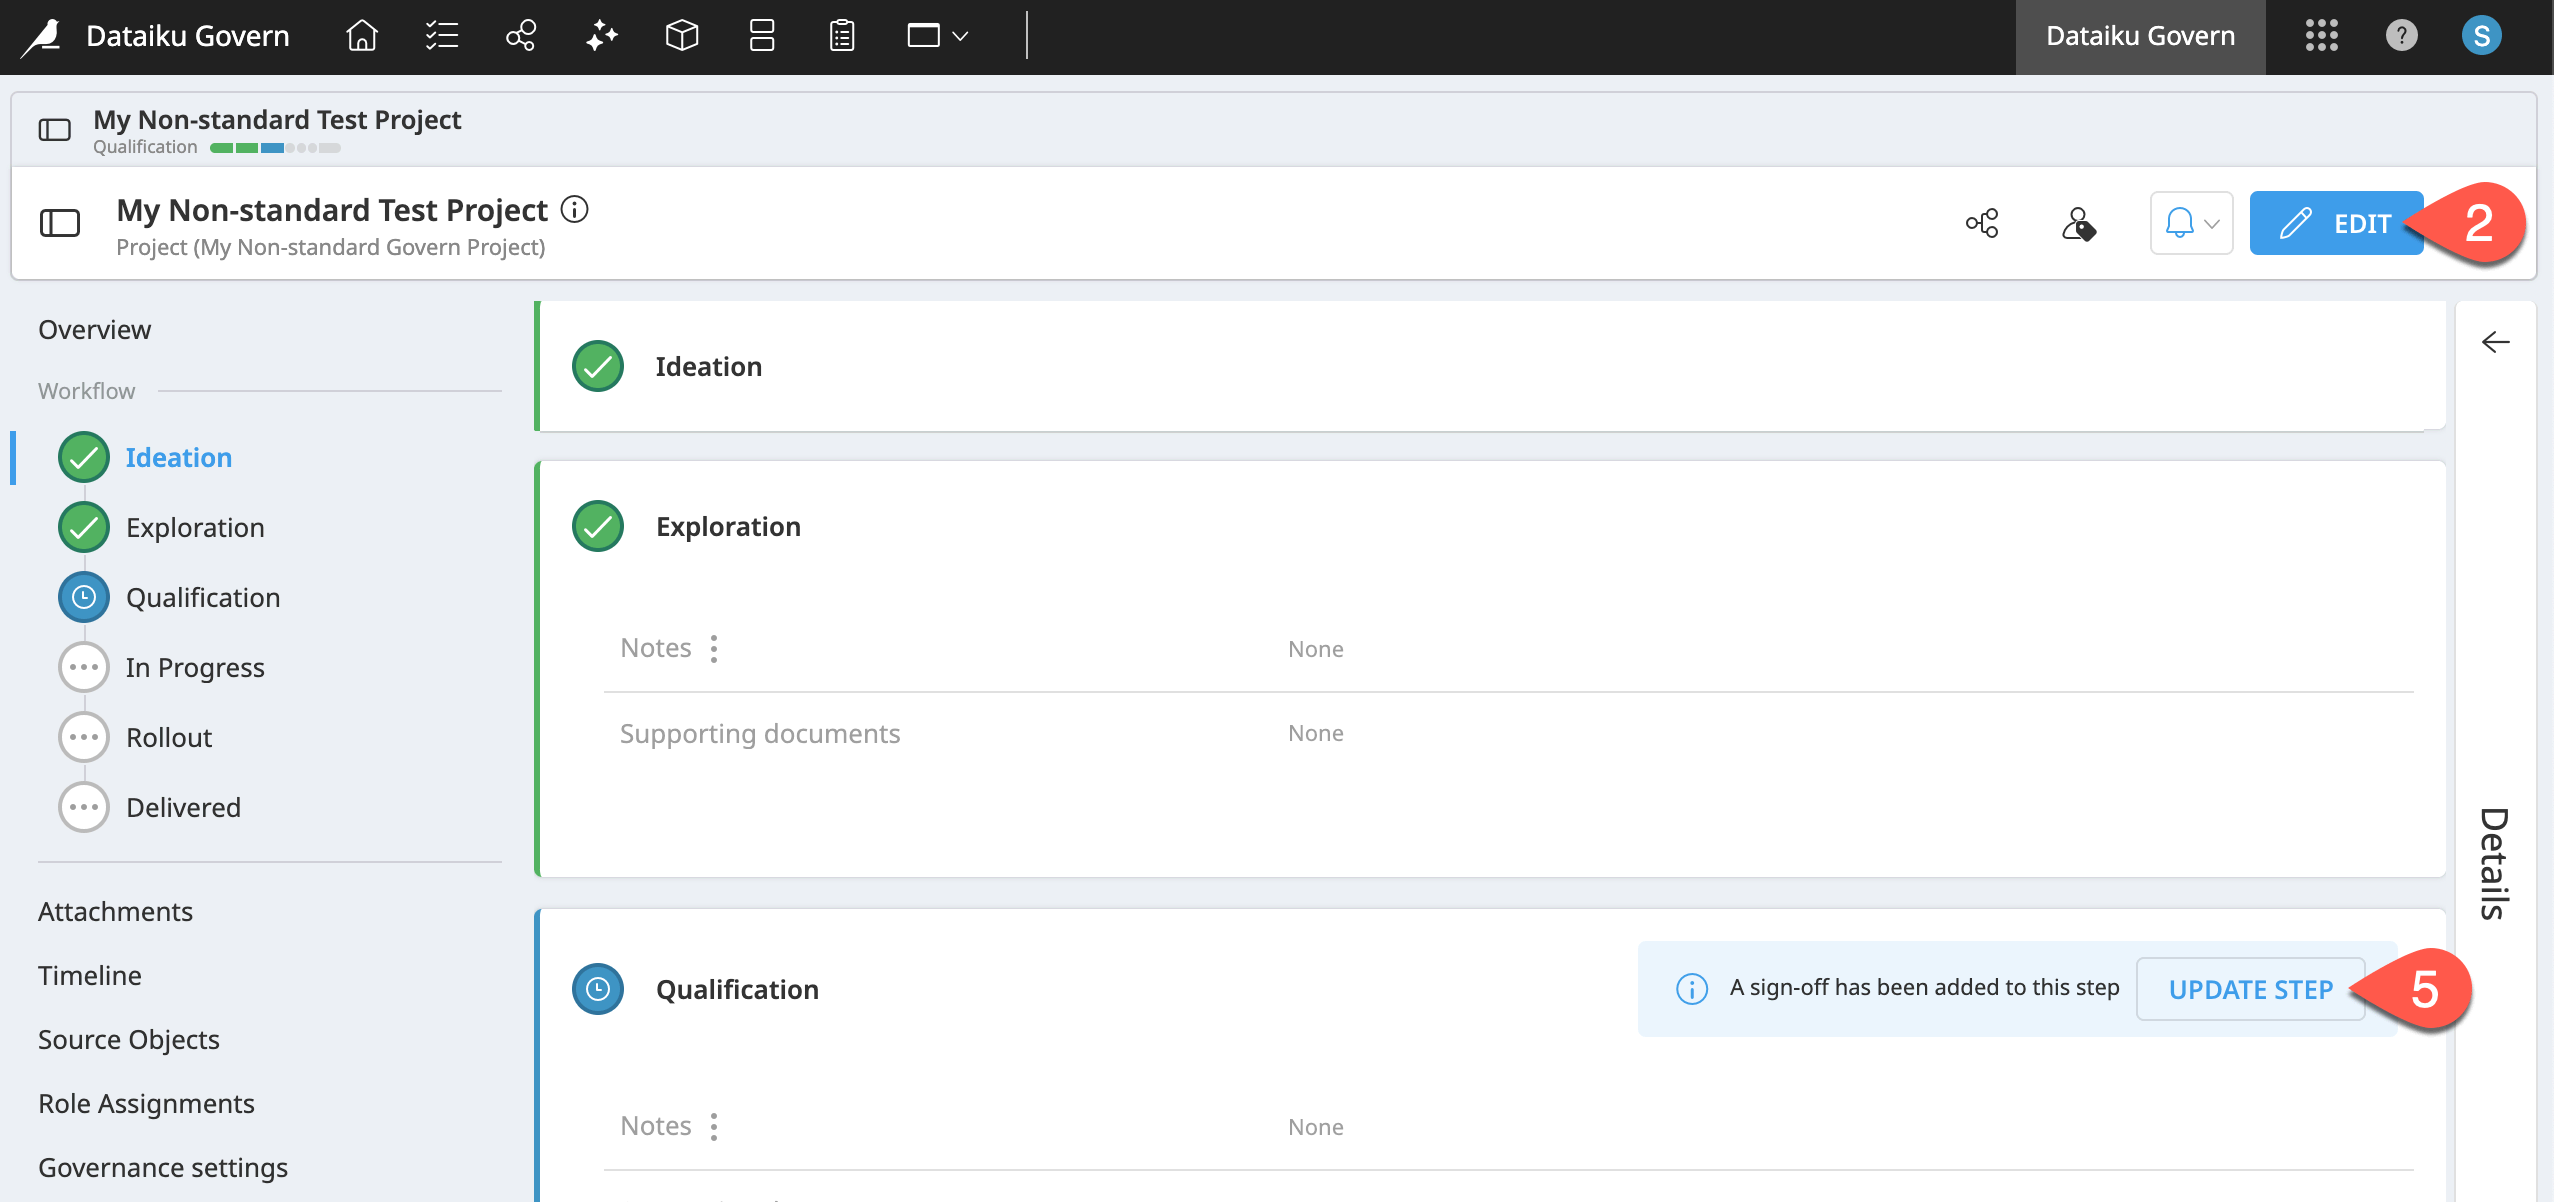The width and height of the screenshot is (2554, 1202).
Task: Open the checklist tasks icon in navbar
Action: 441,36
